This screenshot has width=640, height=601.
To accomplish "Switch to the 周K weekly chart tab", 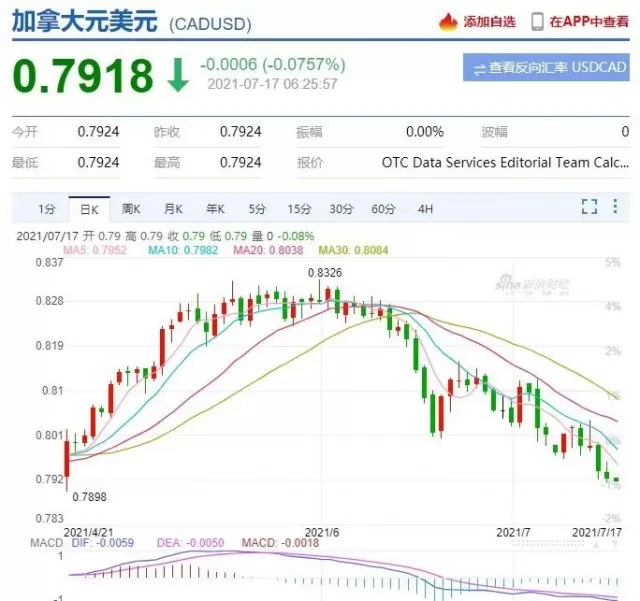I will coord(131,209).
